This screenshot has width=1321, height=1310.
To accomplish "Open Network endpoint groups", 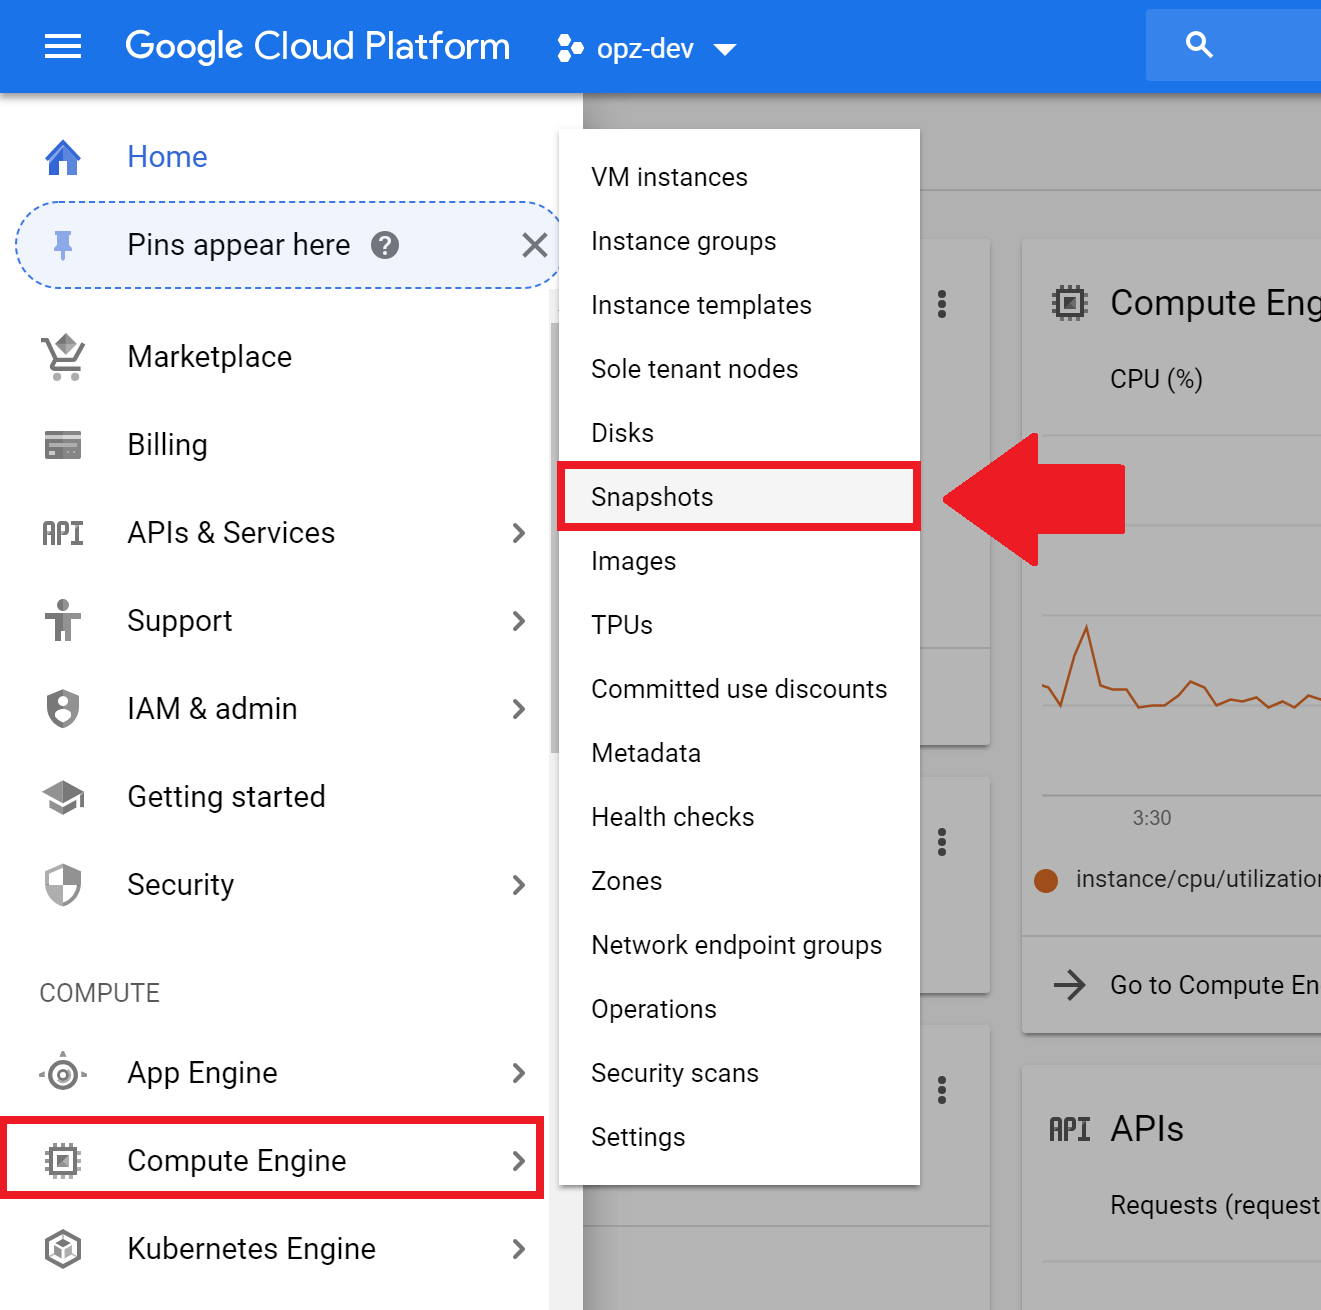I will (739, 945).
